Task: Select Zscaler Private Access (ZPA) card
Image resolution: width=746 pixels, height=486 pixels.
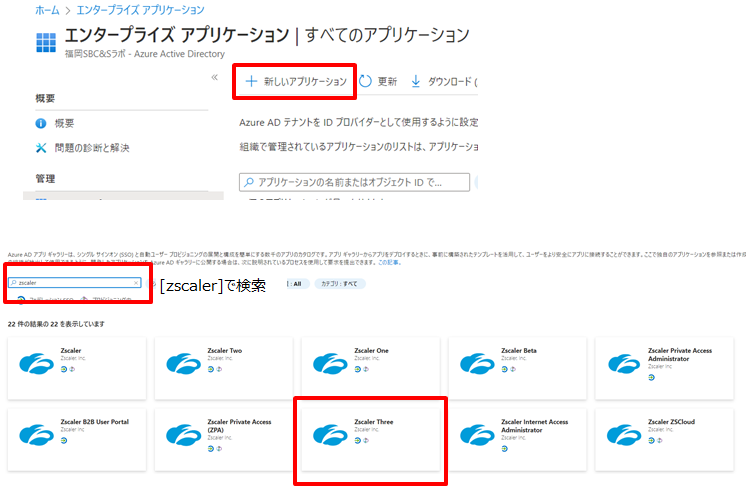Action: pyautogui.click(x=224, y=440)
